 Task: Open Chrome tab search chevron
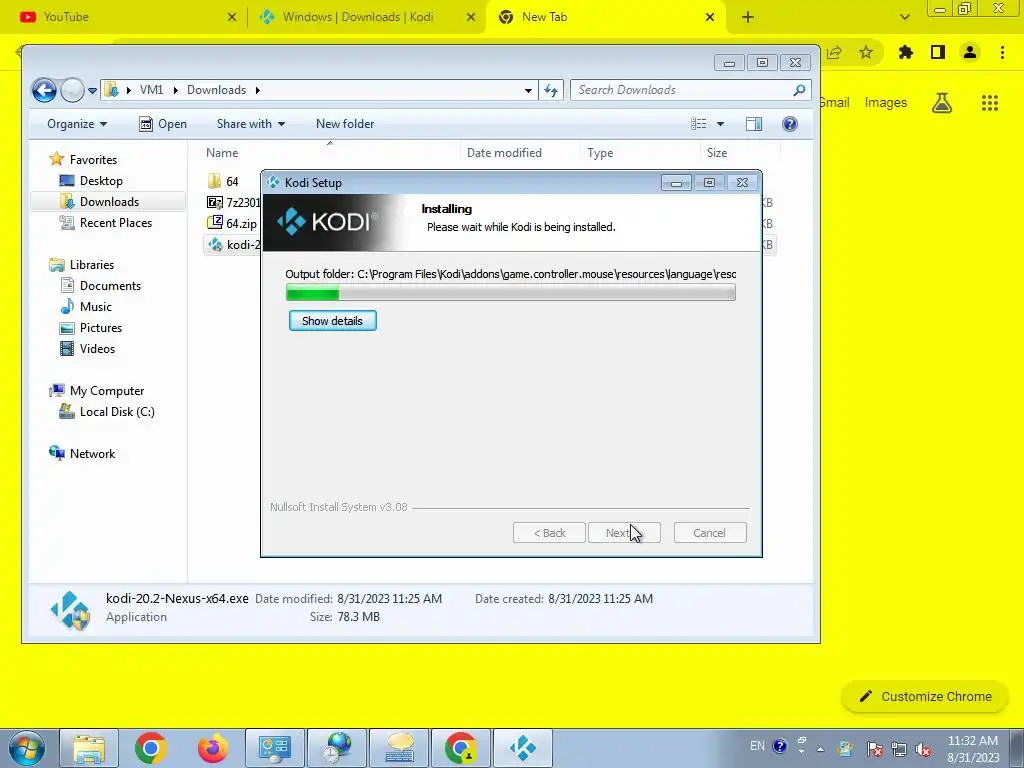(904, 18)
